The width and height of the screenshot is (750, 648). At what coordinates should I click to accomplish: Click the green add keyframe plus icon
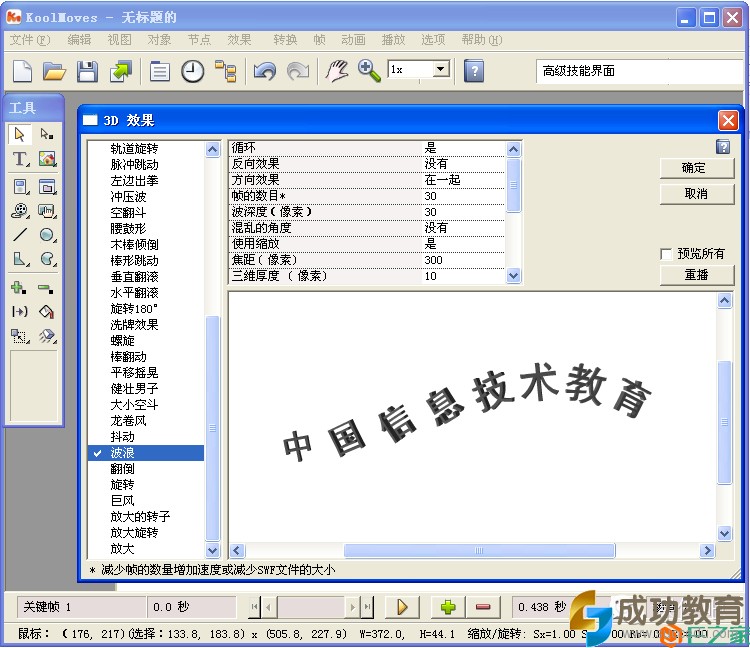(x=448, y=607)
